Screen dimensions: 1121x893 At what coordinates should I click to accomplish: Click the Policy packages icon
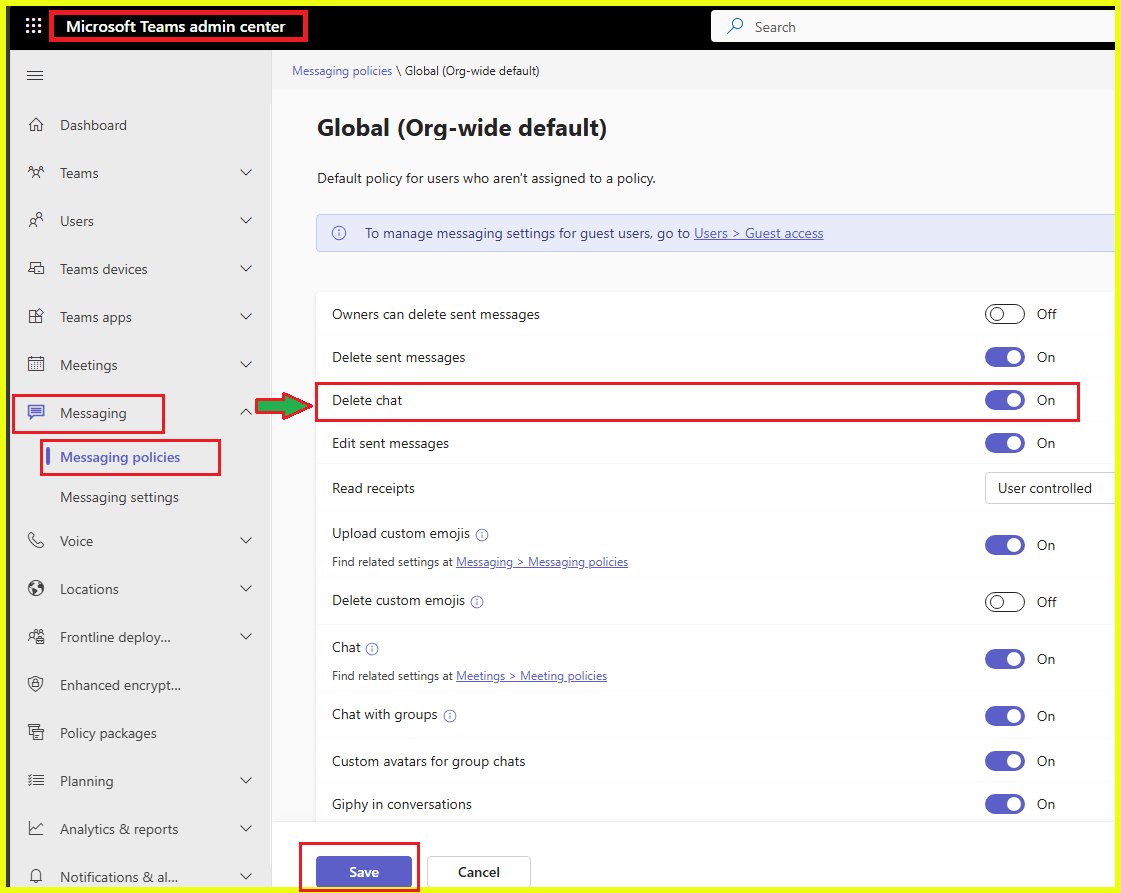click(x=36, y=732)
